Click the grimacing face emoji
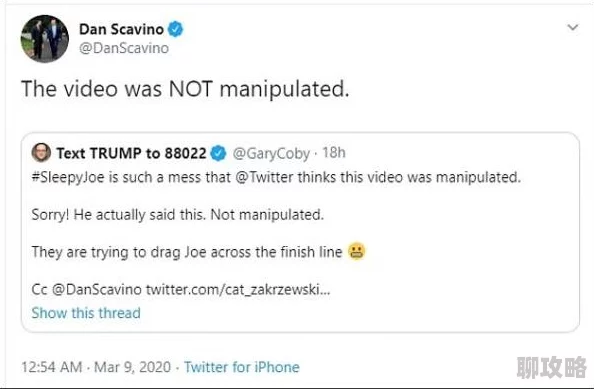This screenshot has width=594, height=389. point(356,252)
